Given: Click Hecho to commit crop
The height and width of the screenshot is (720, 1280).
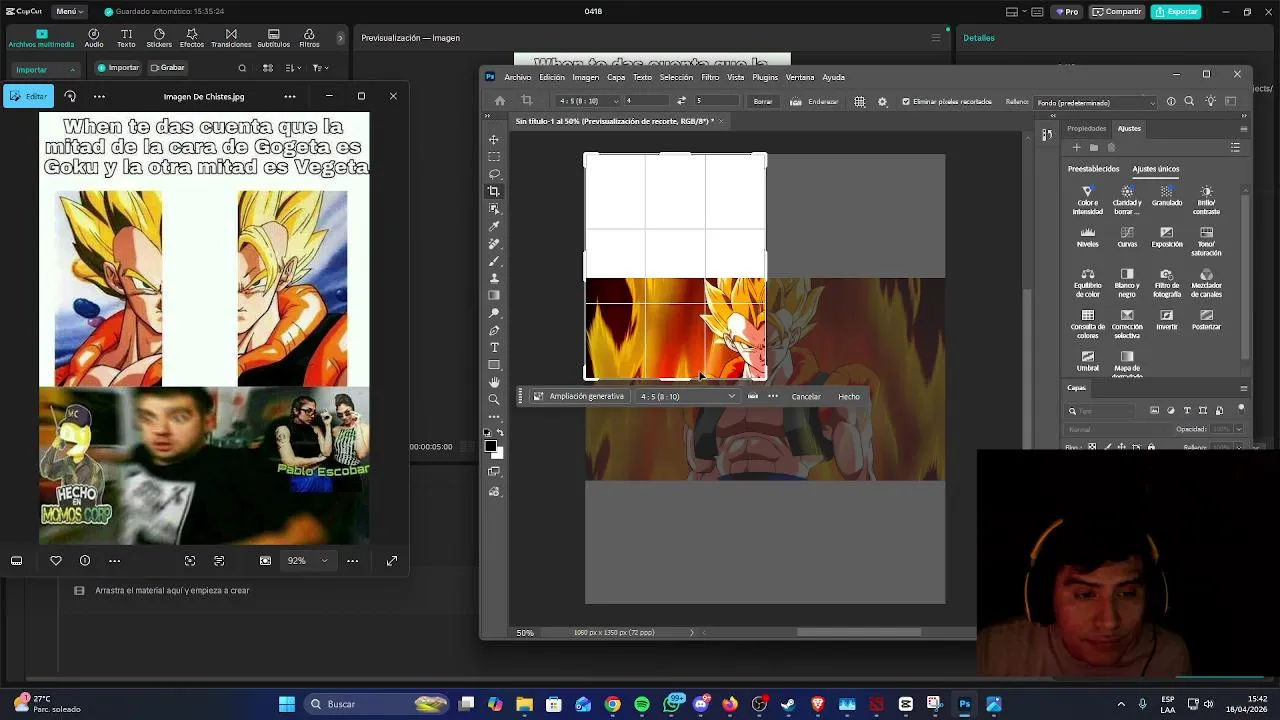Looking at the screenshot, I should 849,397.
